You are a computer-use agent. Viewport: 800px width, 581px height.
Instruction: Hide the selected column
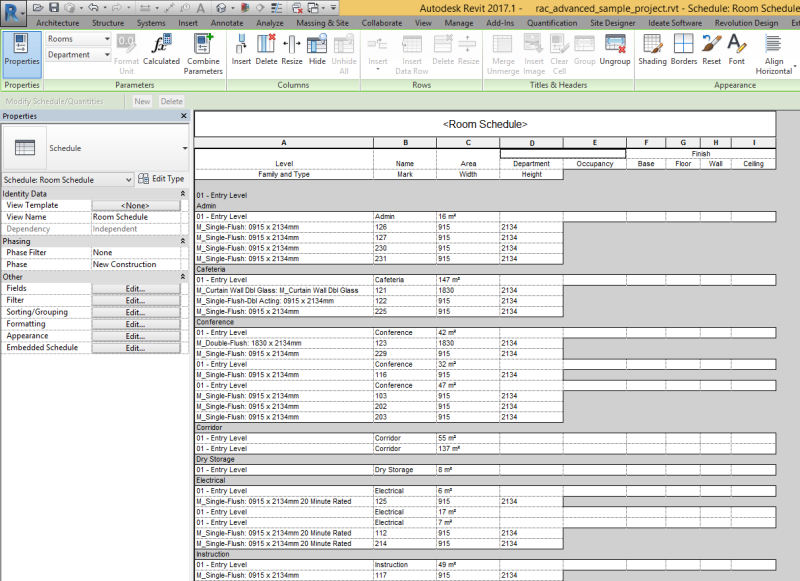click(316, 52)
